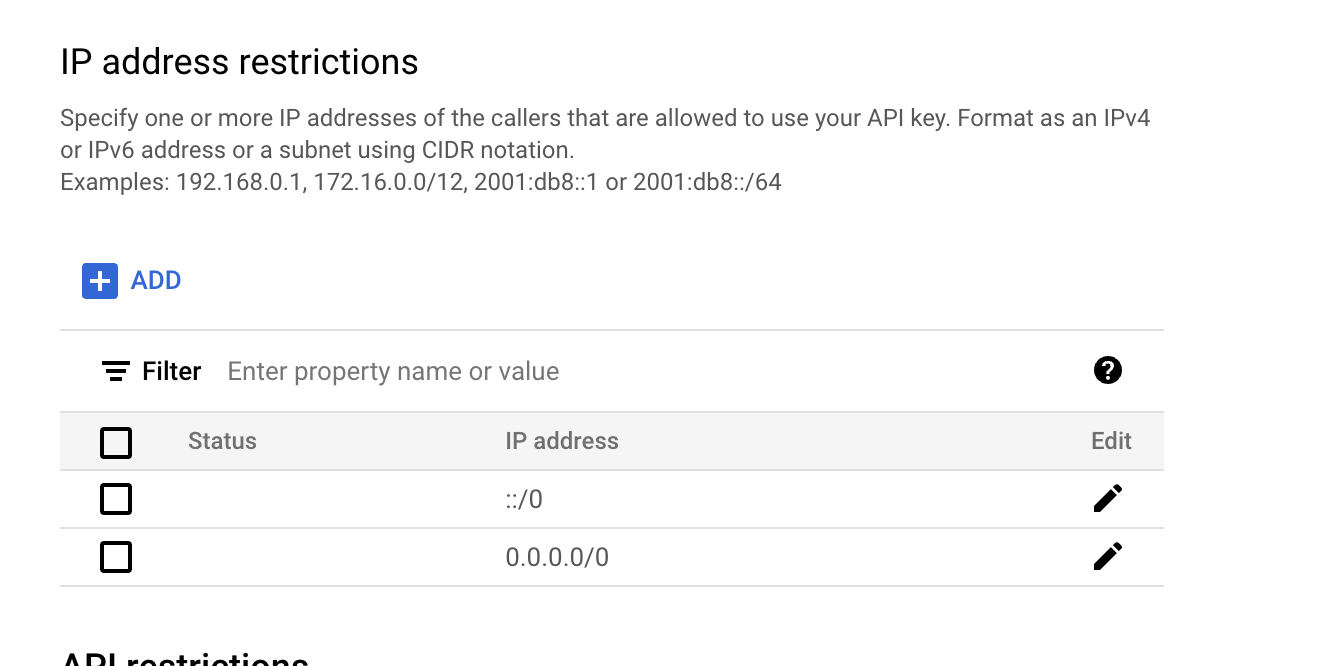
Task: Check the box for the 0.0.0.0/0 row
Action: pyautogui.click(x=116, y=557)
